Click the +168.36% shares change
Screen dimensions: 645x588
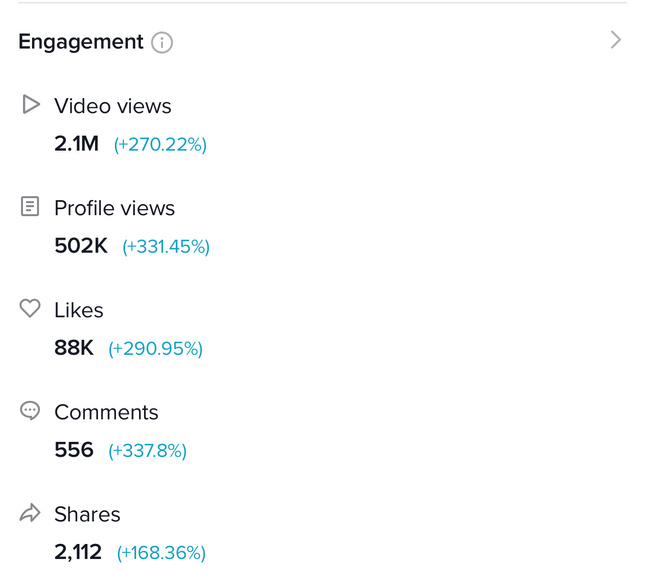tap(161, 553)
